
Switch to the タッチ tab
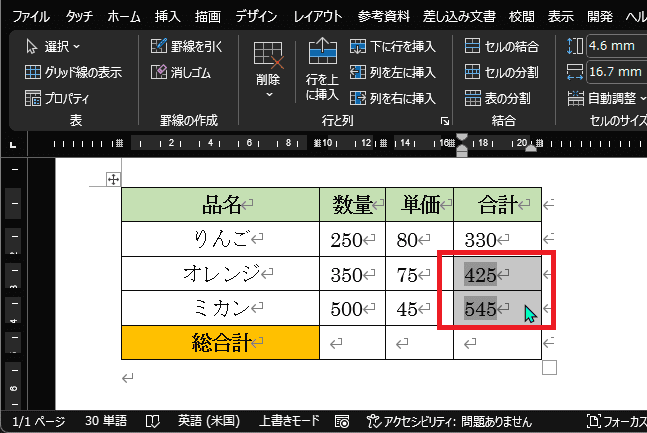click(79, 17)
